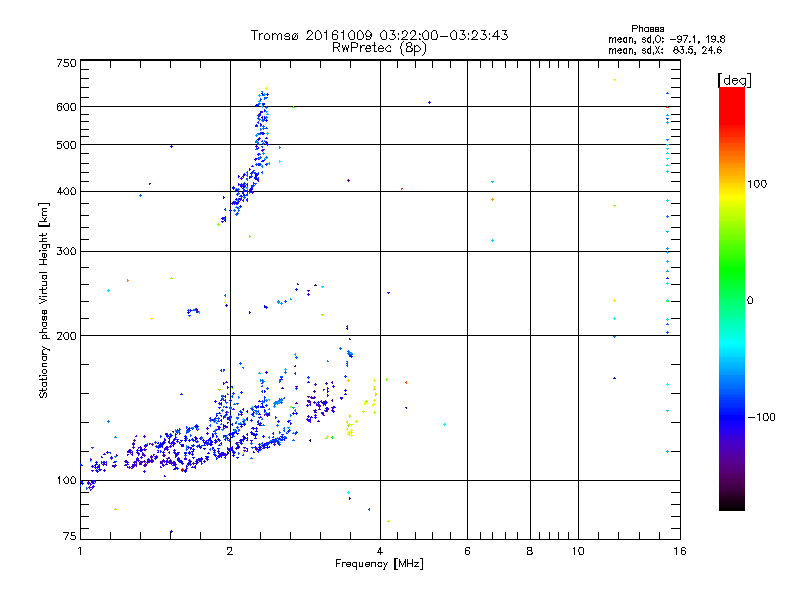The image size is (800, 600).
Task: Click the y-axis tick label "400"
Action: [66, 192]
